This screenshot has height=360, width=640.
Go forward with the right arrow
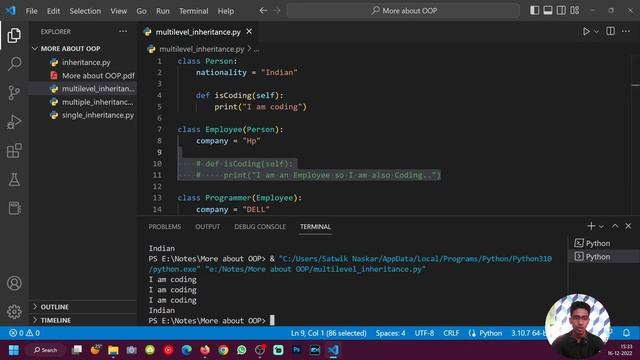277,11
